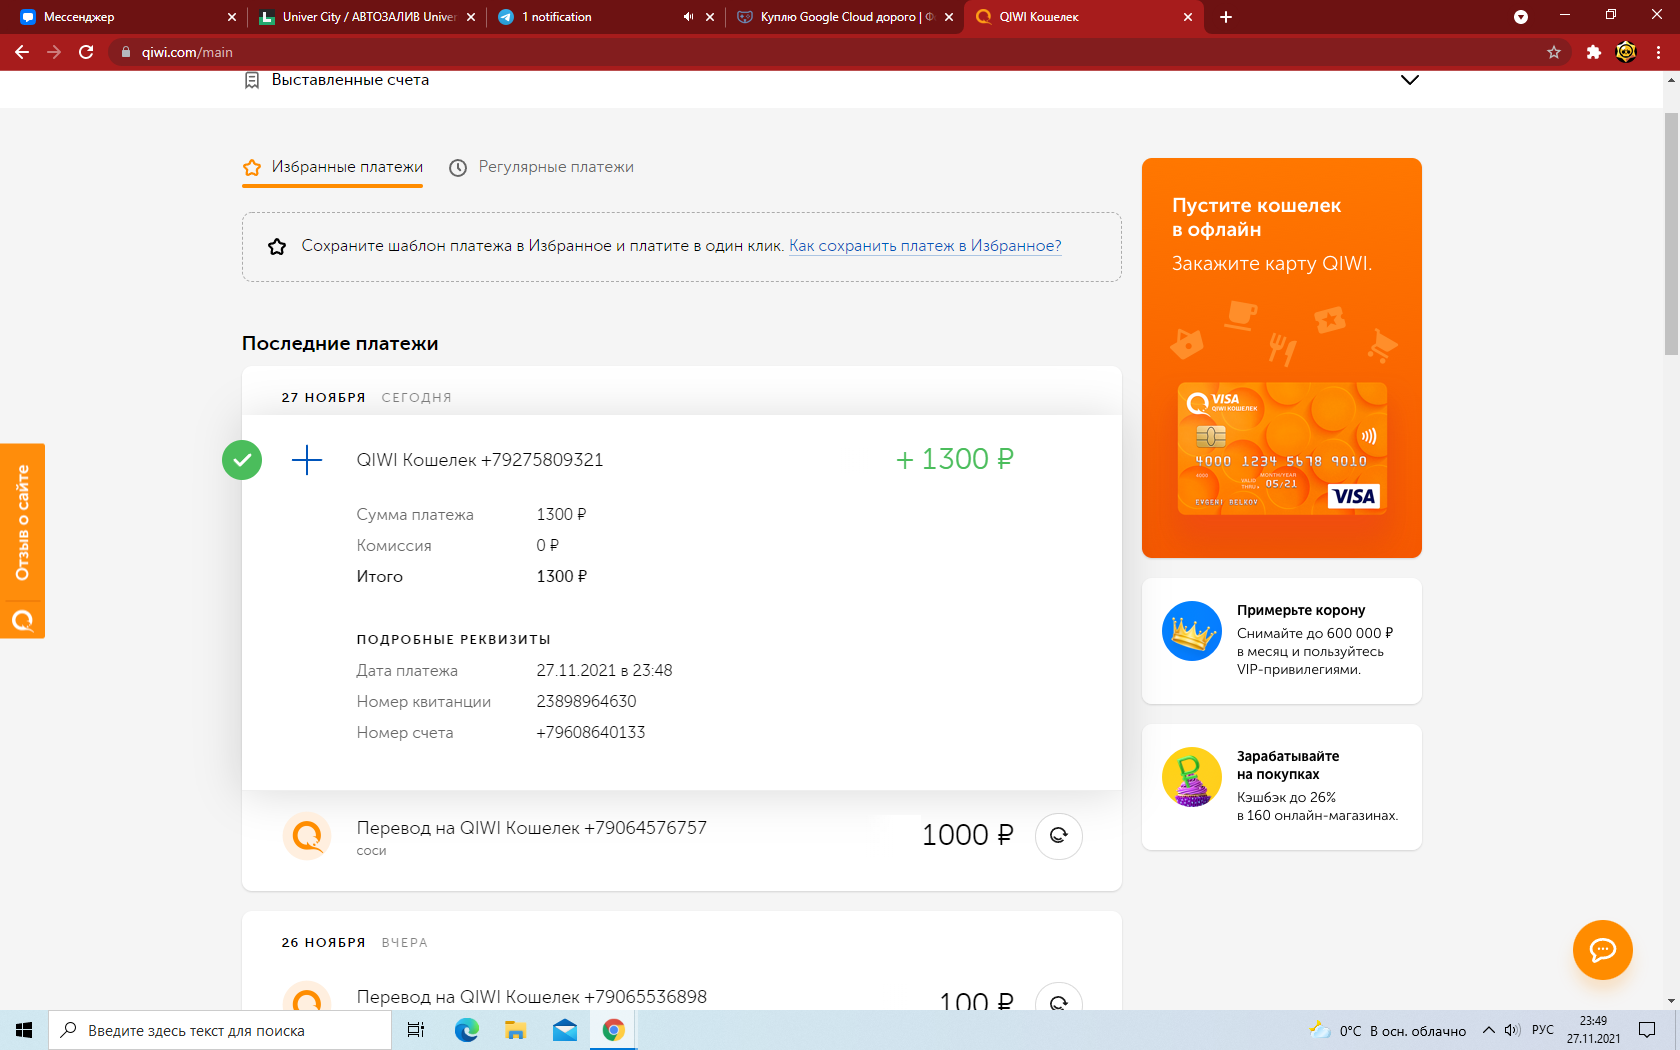Mute the 1 notification tab audio icon
This screenshot has height=1050, width=1680.
coord(688,17)
